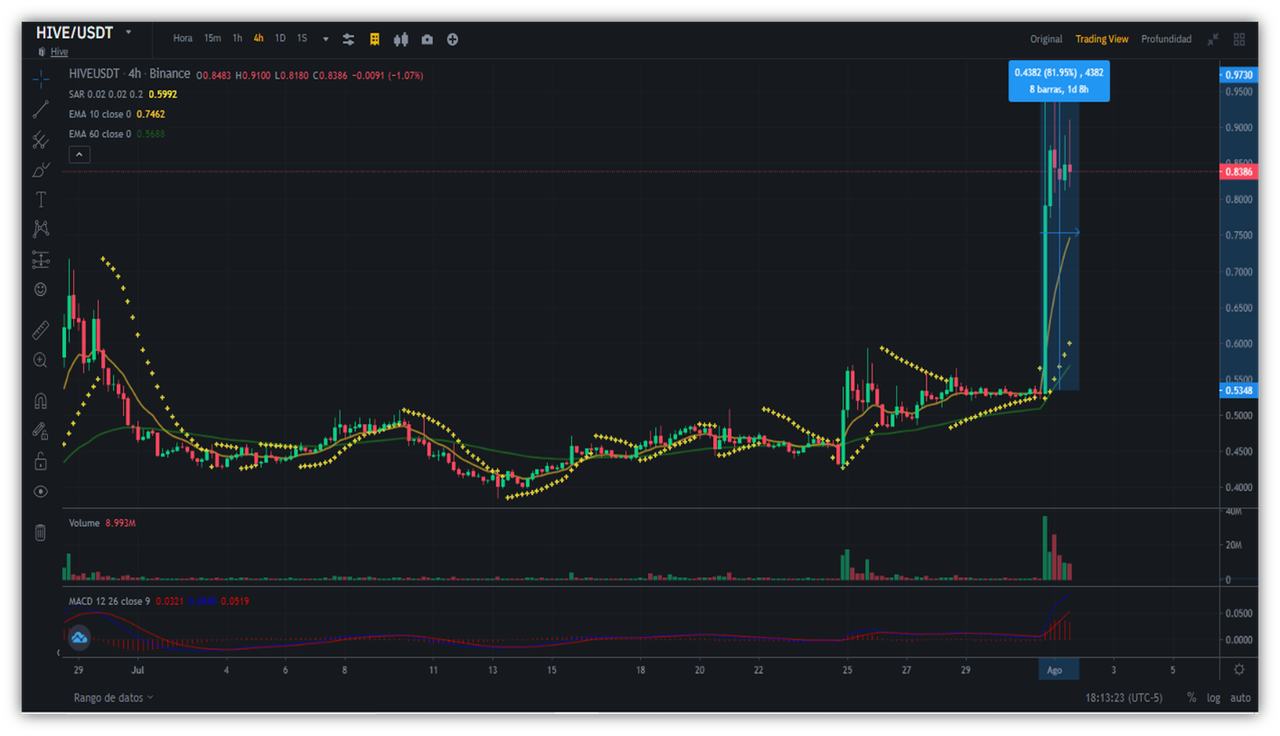Select the 1h interval

(237, 38)
